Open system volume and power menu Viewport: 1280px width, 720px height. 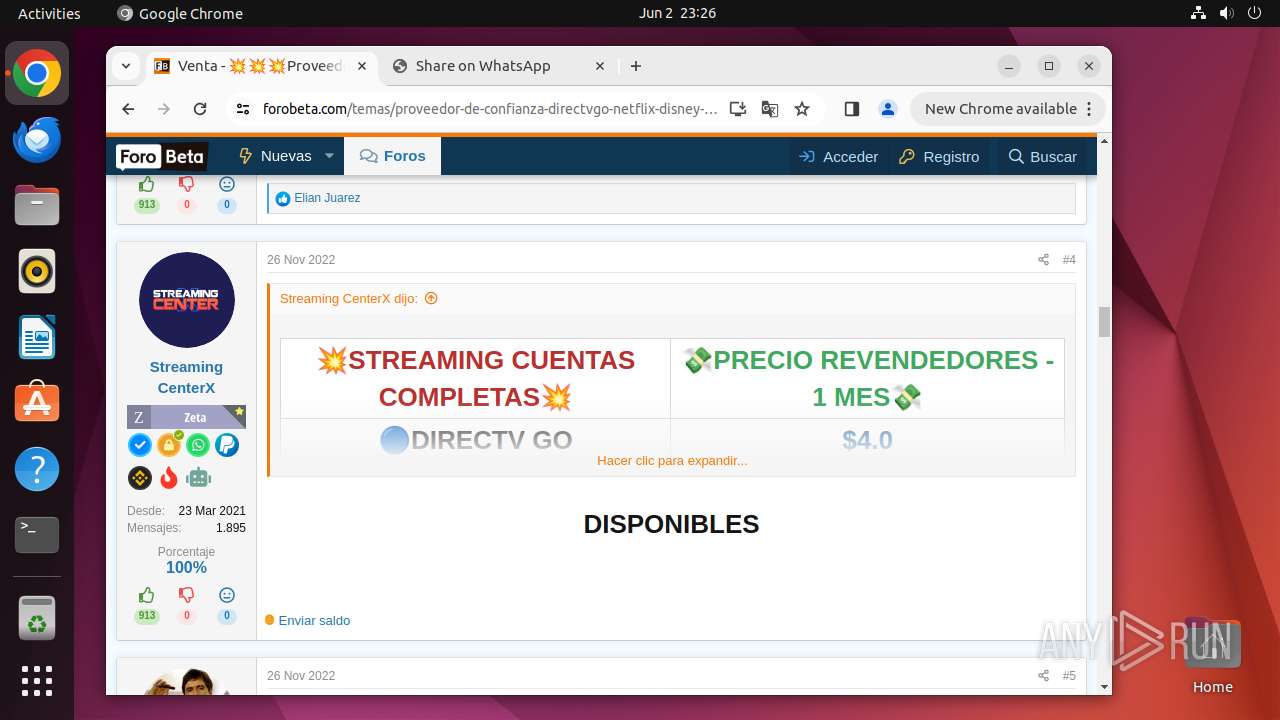1226,13
